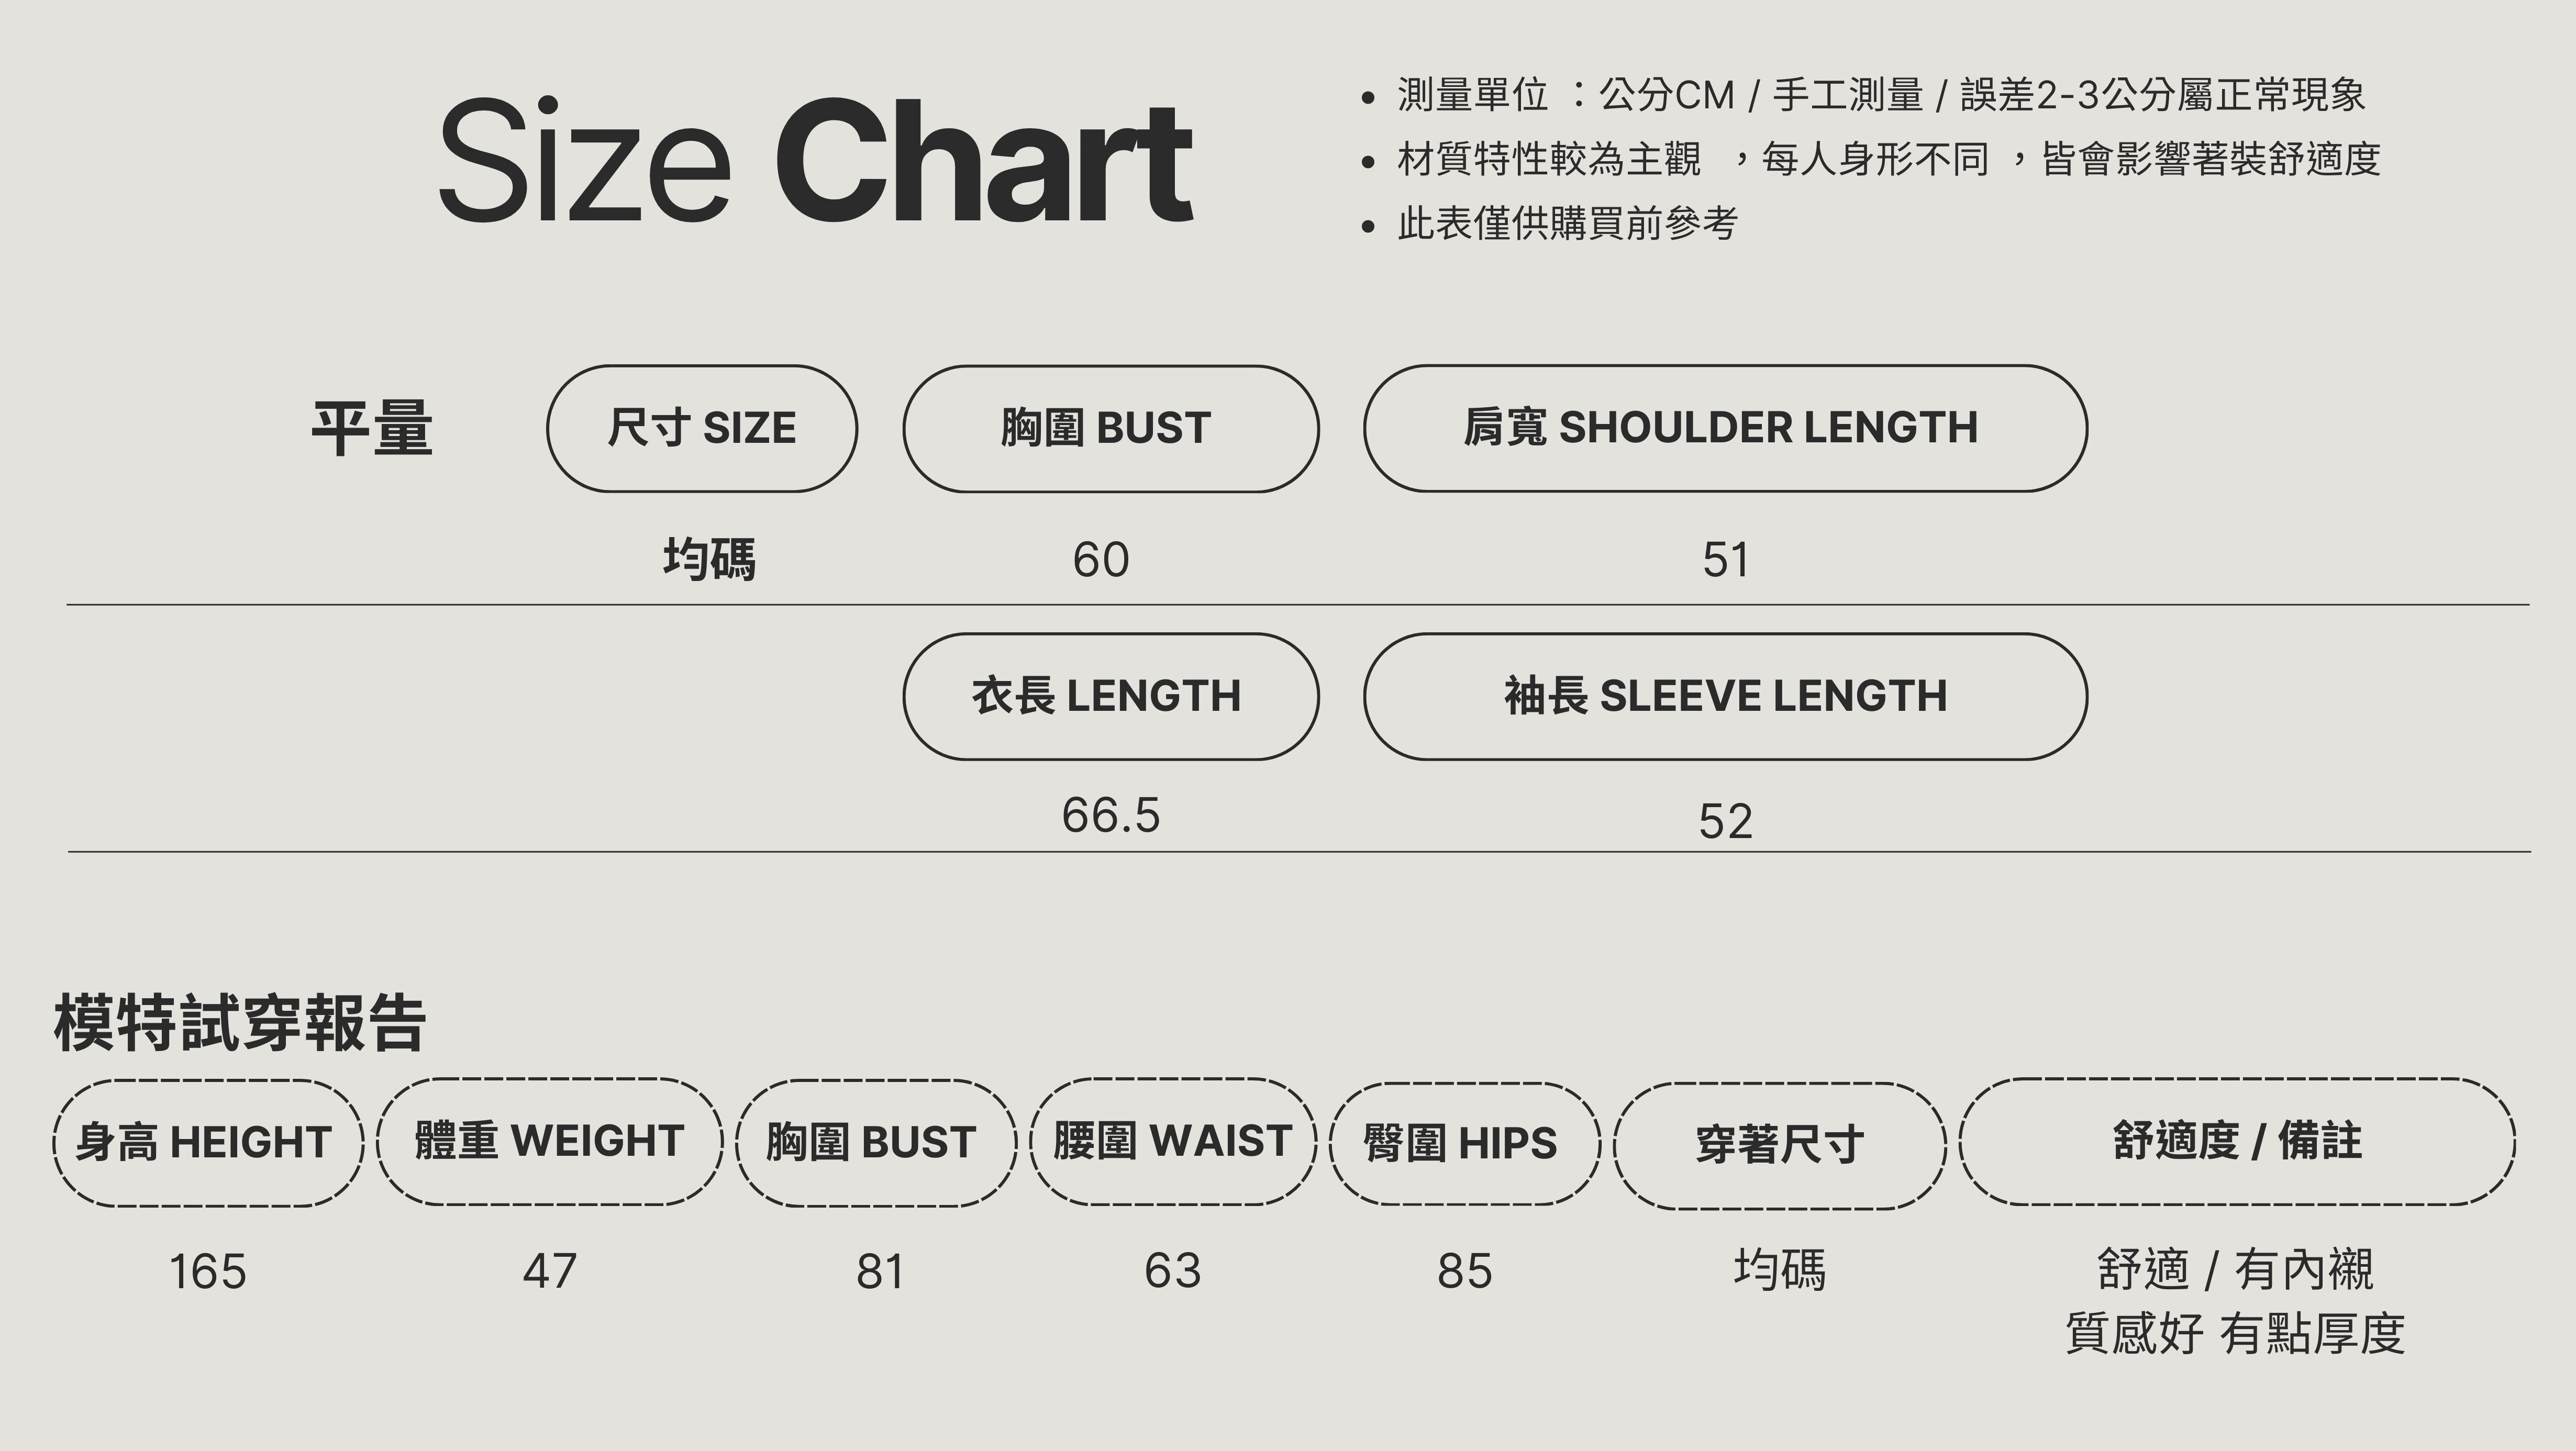The image size is (2576, 1451).
Task: Select the 袖長 SLEEVE LENGTH pill
Action: 1724,696
